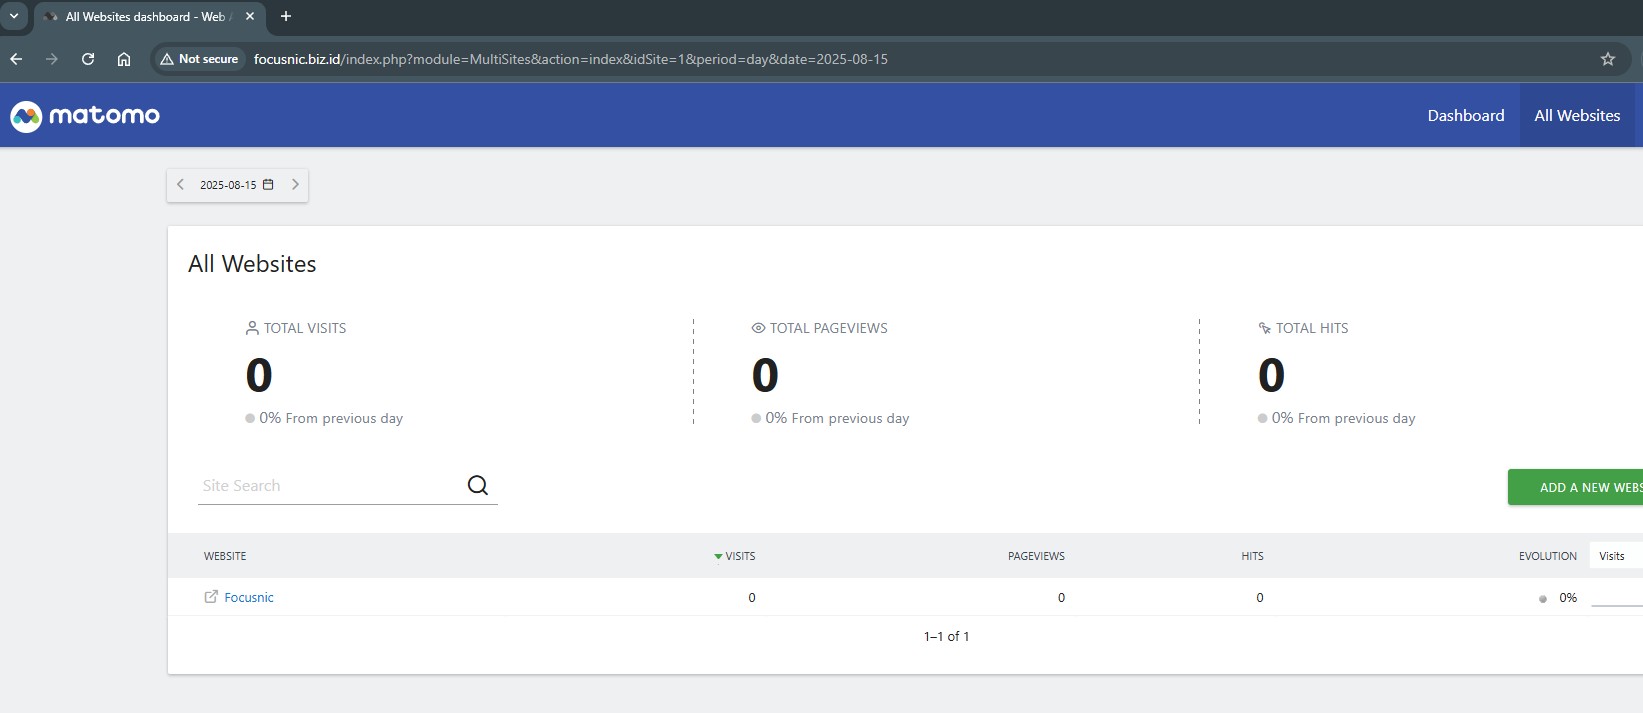The width and height of the screenshot is (1643, 713).
Task: Bookmark this page with star icon
Action: click(1607, 59)
